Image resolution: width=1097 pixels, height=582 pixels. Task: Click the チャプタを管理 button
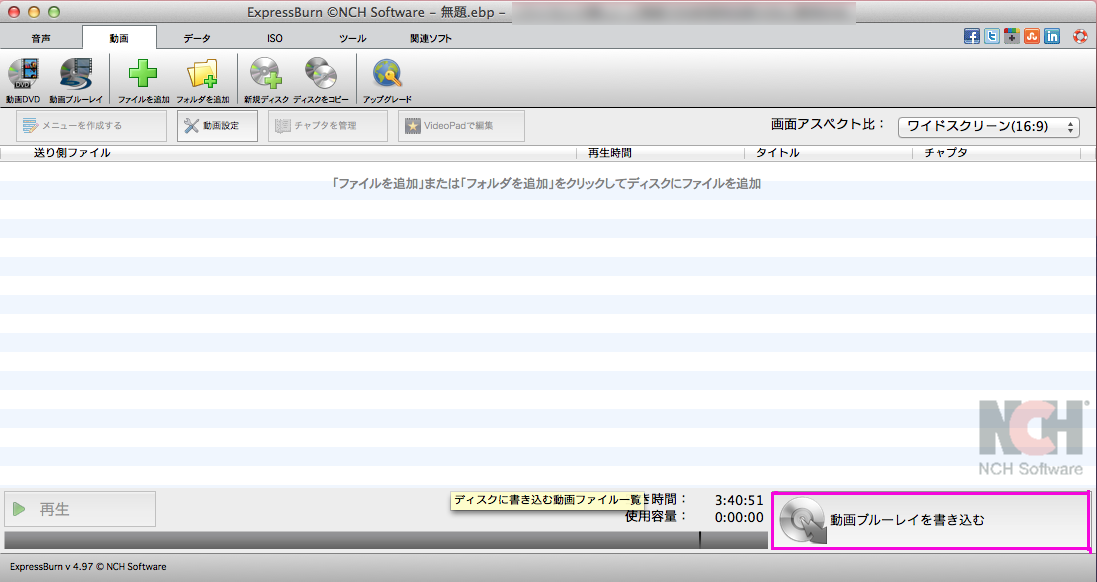point(328,126)
